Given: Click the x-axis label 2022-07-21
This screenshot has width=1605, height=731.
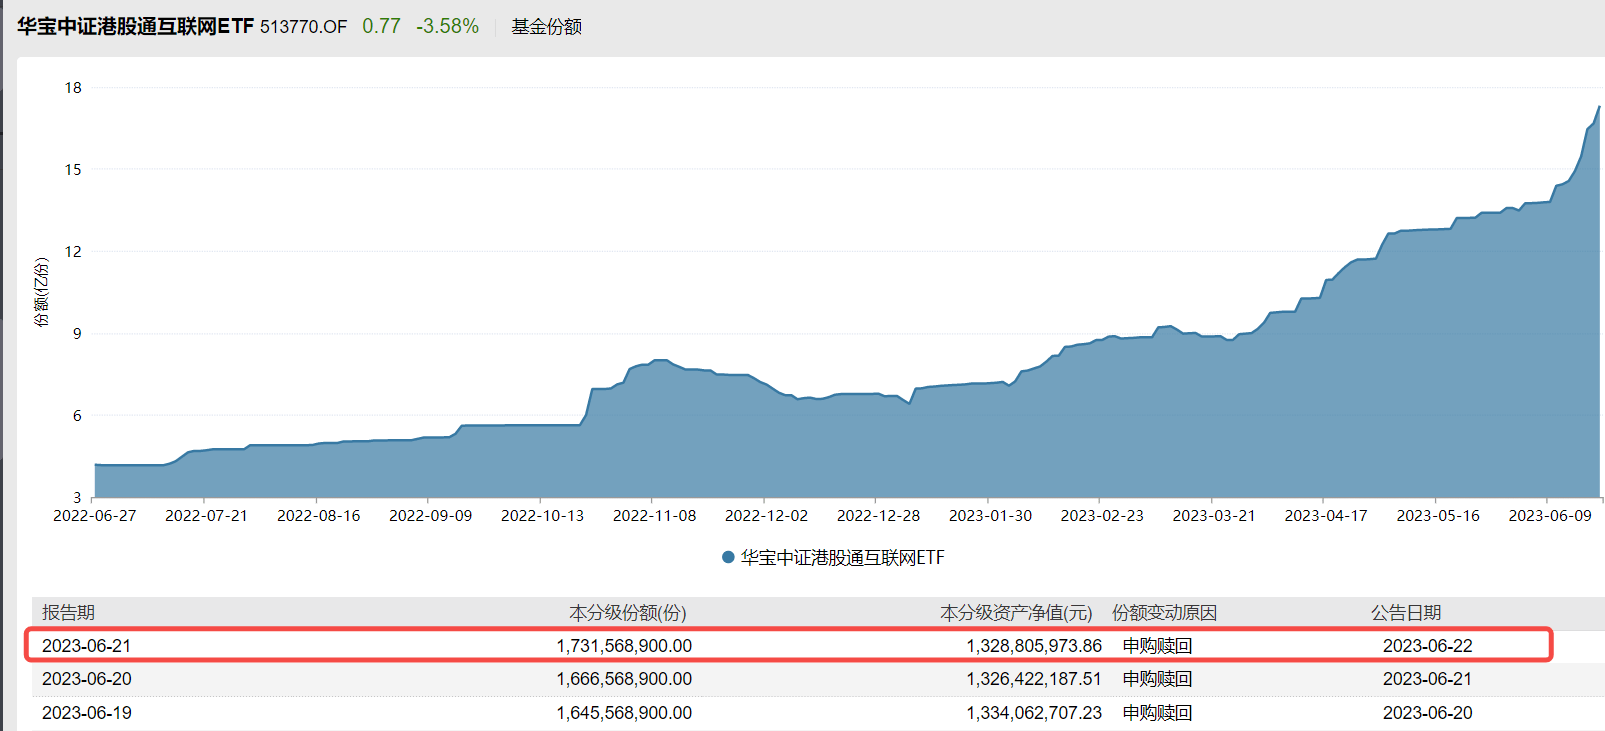Looking at the screenshot, I should pyautogui.click(x=206, y=516).
